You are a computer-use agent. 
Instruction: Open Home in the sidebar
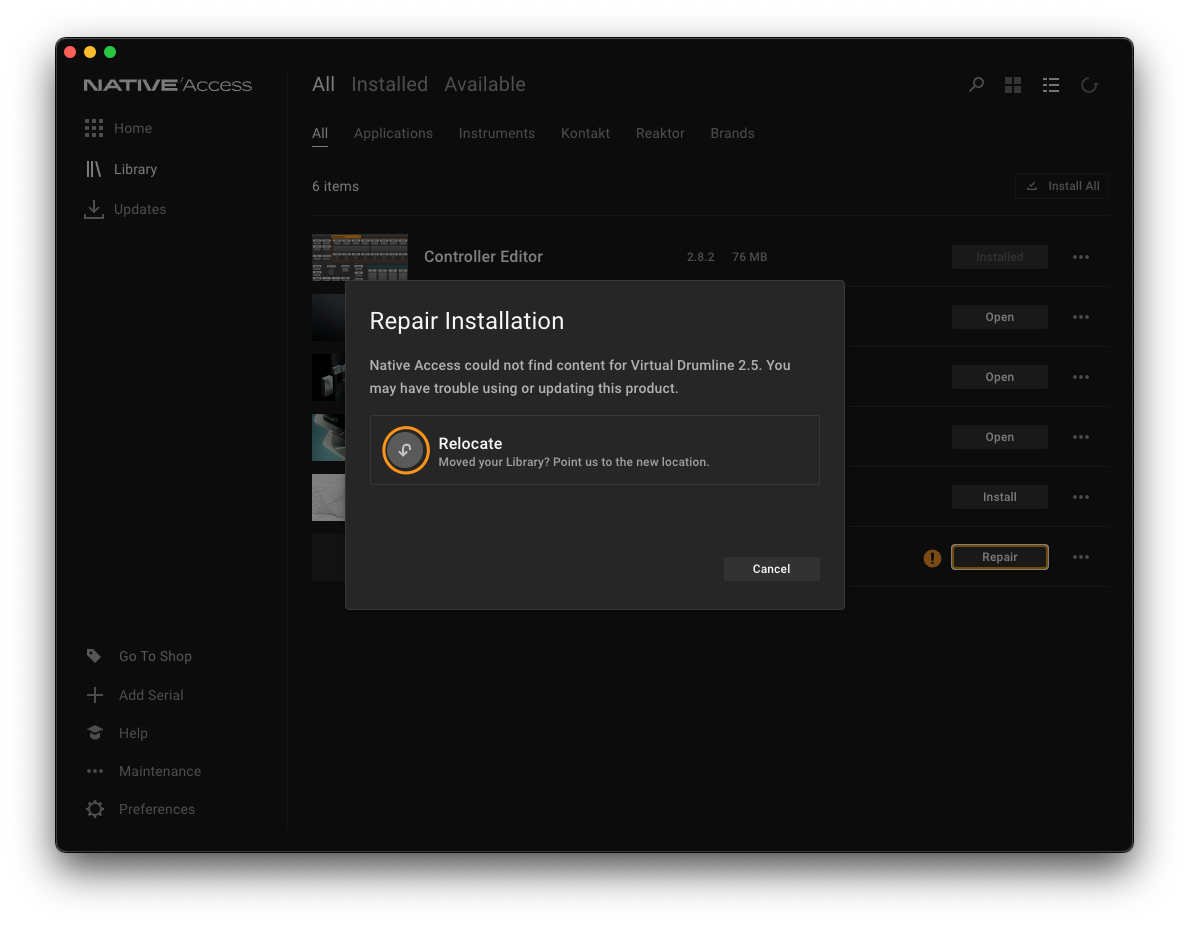pos(133,128)
